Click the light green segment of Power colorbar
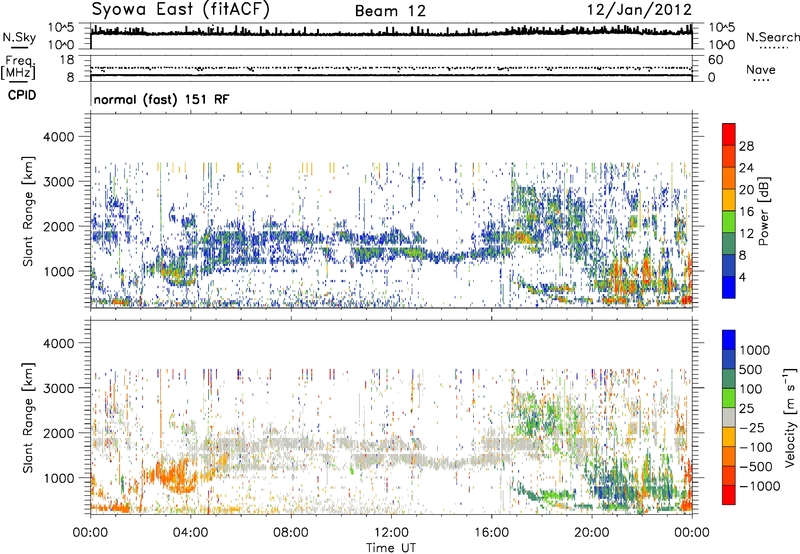This screenshot has width=800, height=554. 729,221
